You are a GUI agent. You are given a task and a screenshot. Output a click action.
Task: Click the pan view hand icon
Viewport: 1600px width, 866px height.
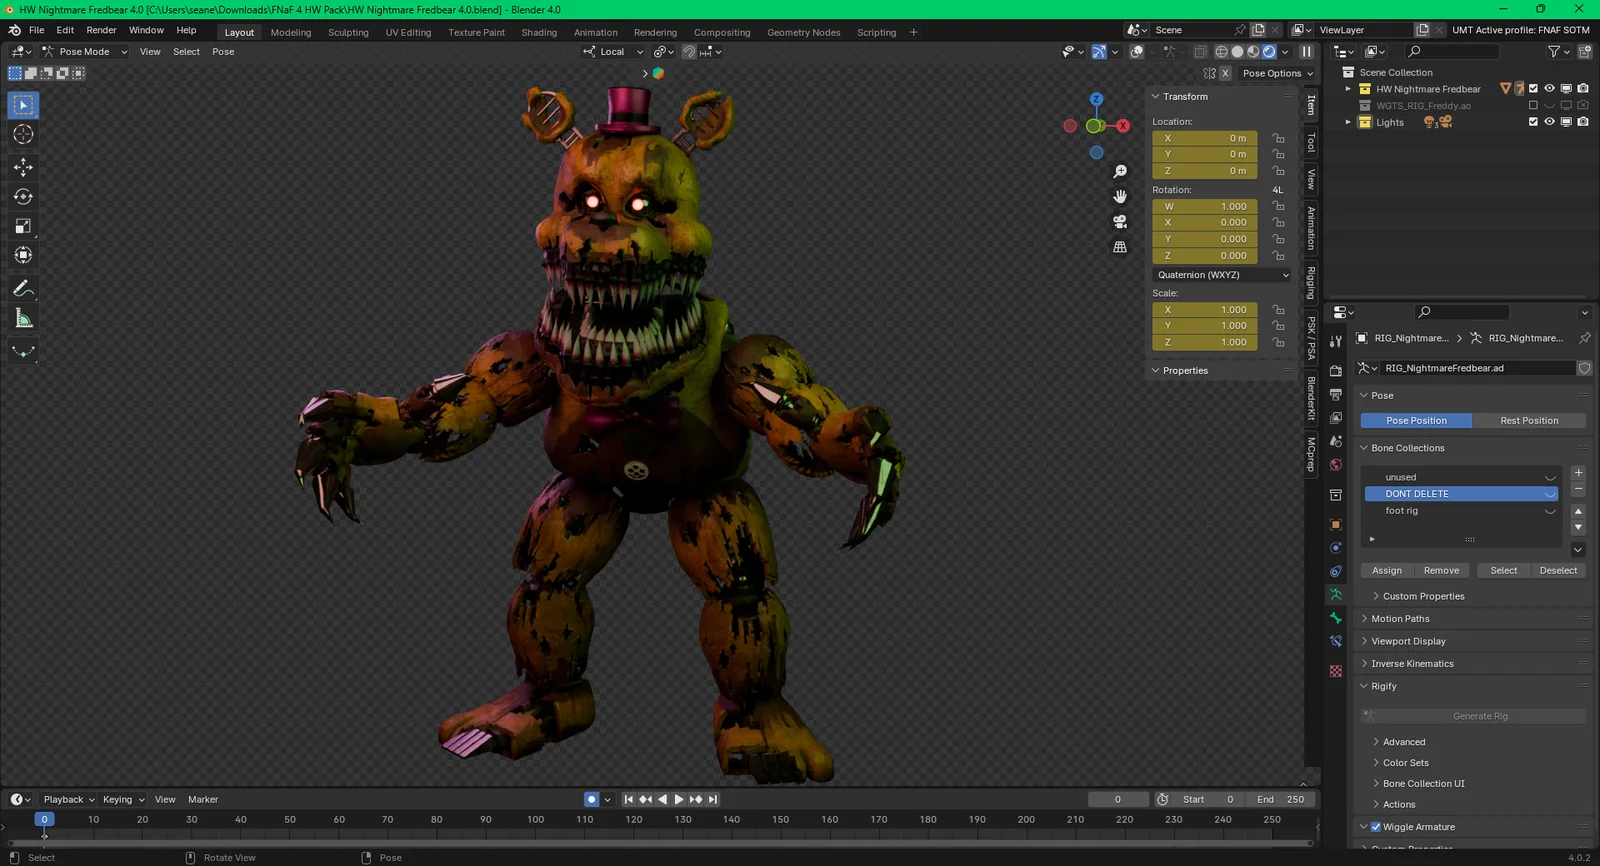(x=1120, y=196)
